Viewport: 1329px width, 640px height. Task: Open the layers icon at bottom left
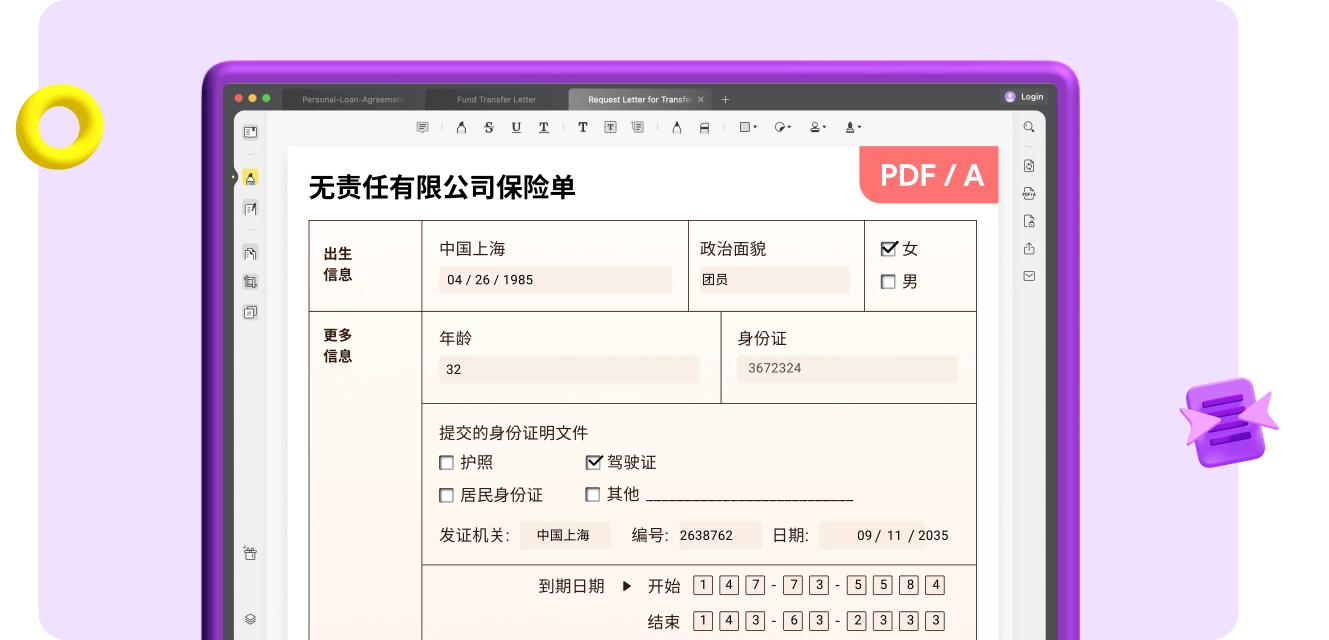tap(250, 619)
